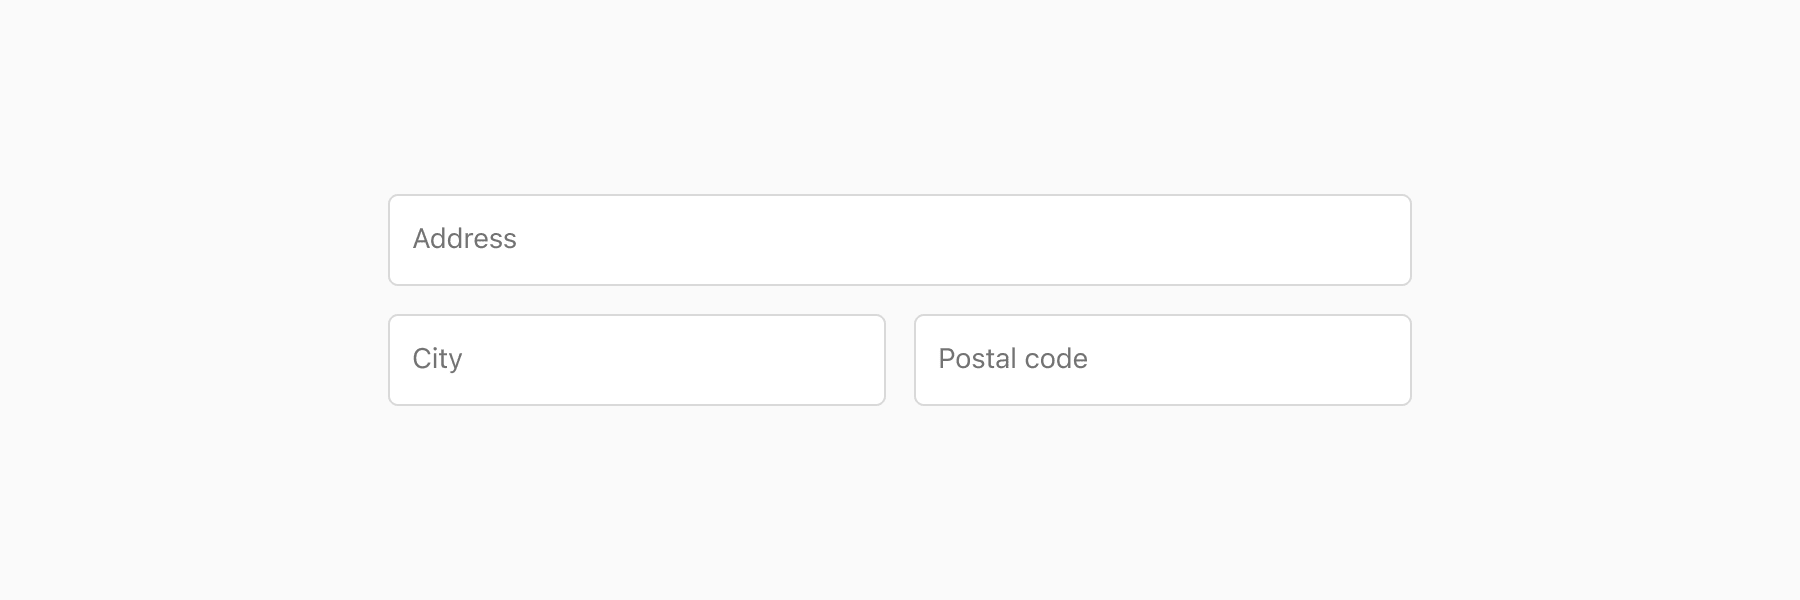1800x600 pixels.
Task: Click the Postal code placeholder text
Action: (1011, 358)
